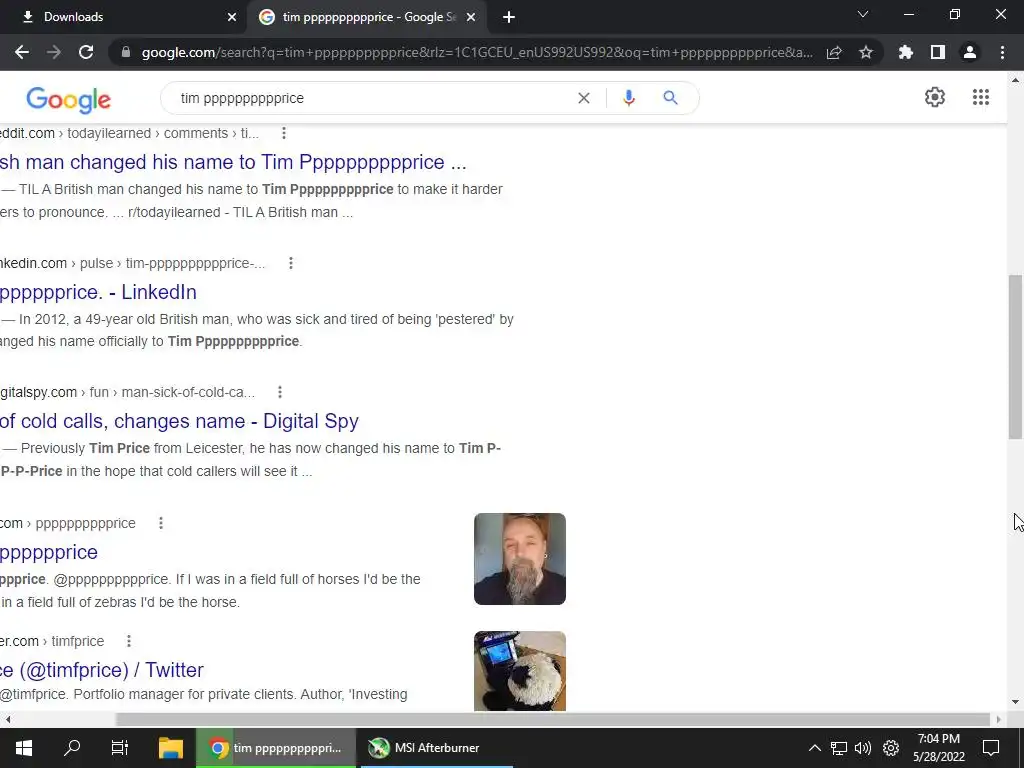Image resolution: width=1024 pixels, height=768 pixels.
Task: Go back to the previous page
Action: coord(22,52)
